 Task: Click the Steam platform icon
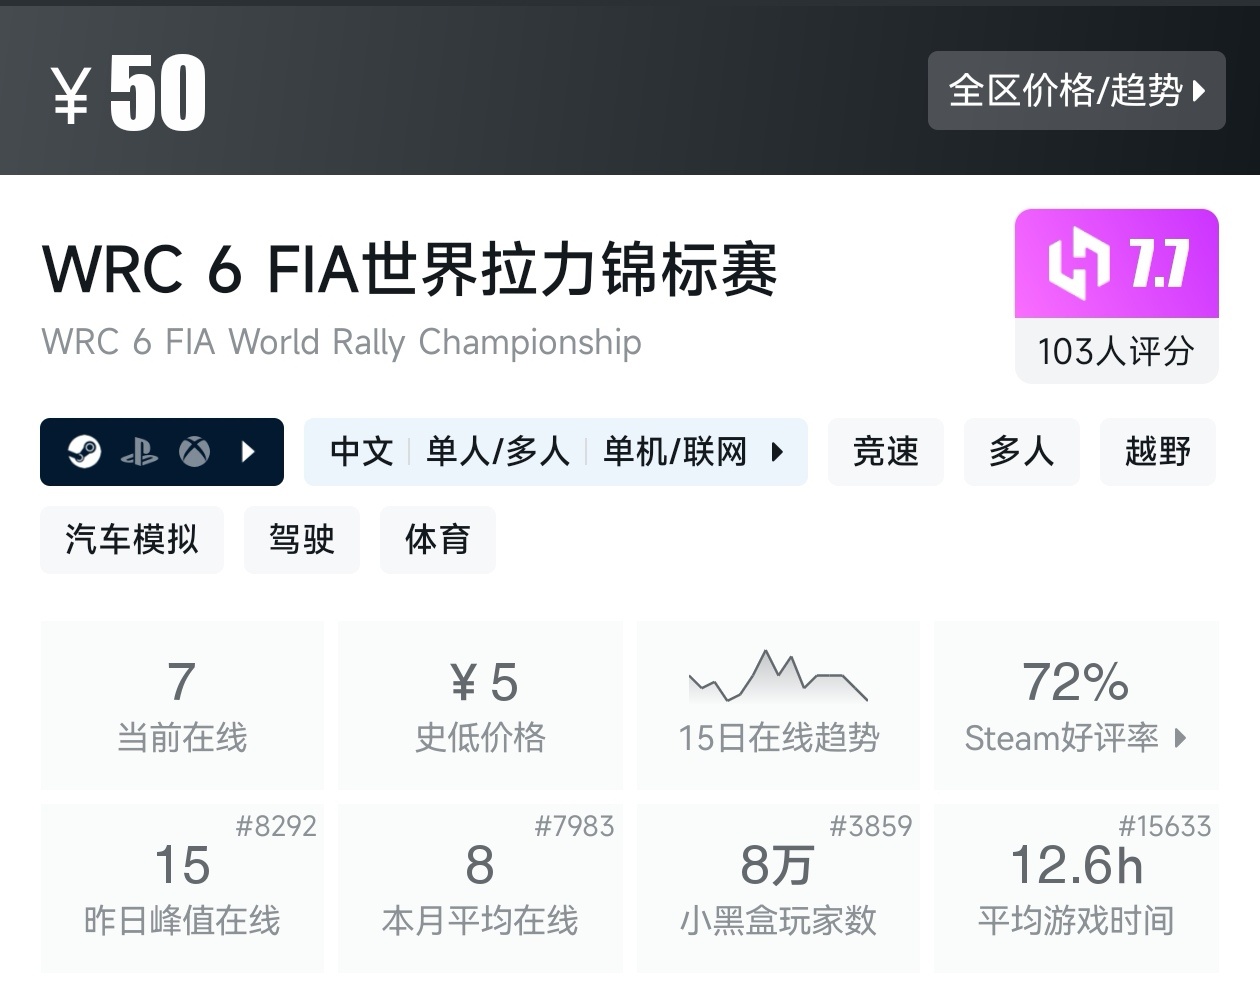[84, 452]
